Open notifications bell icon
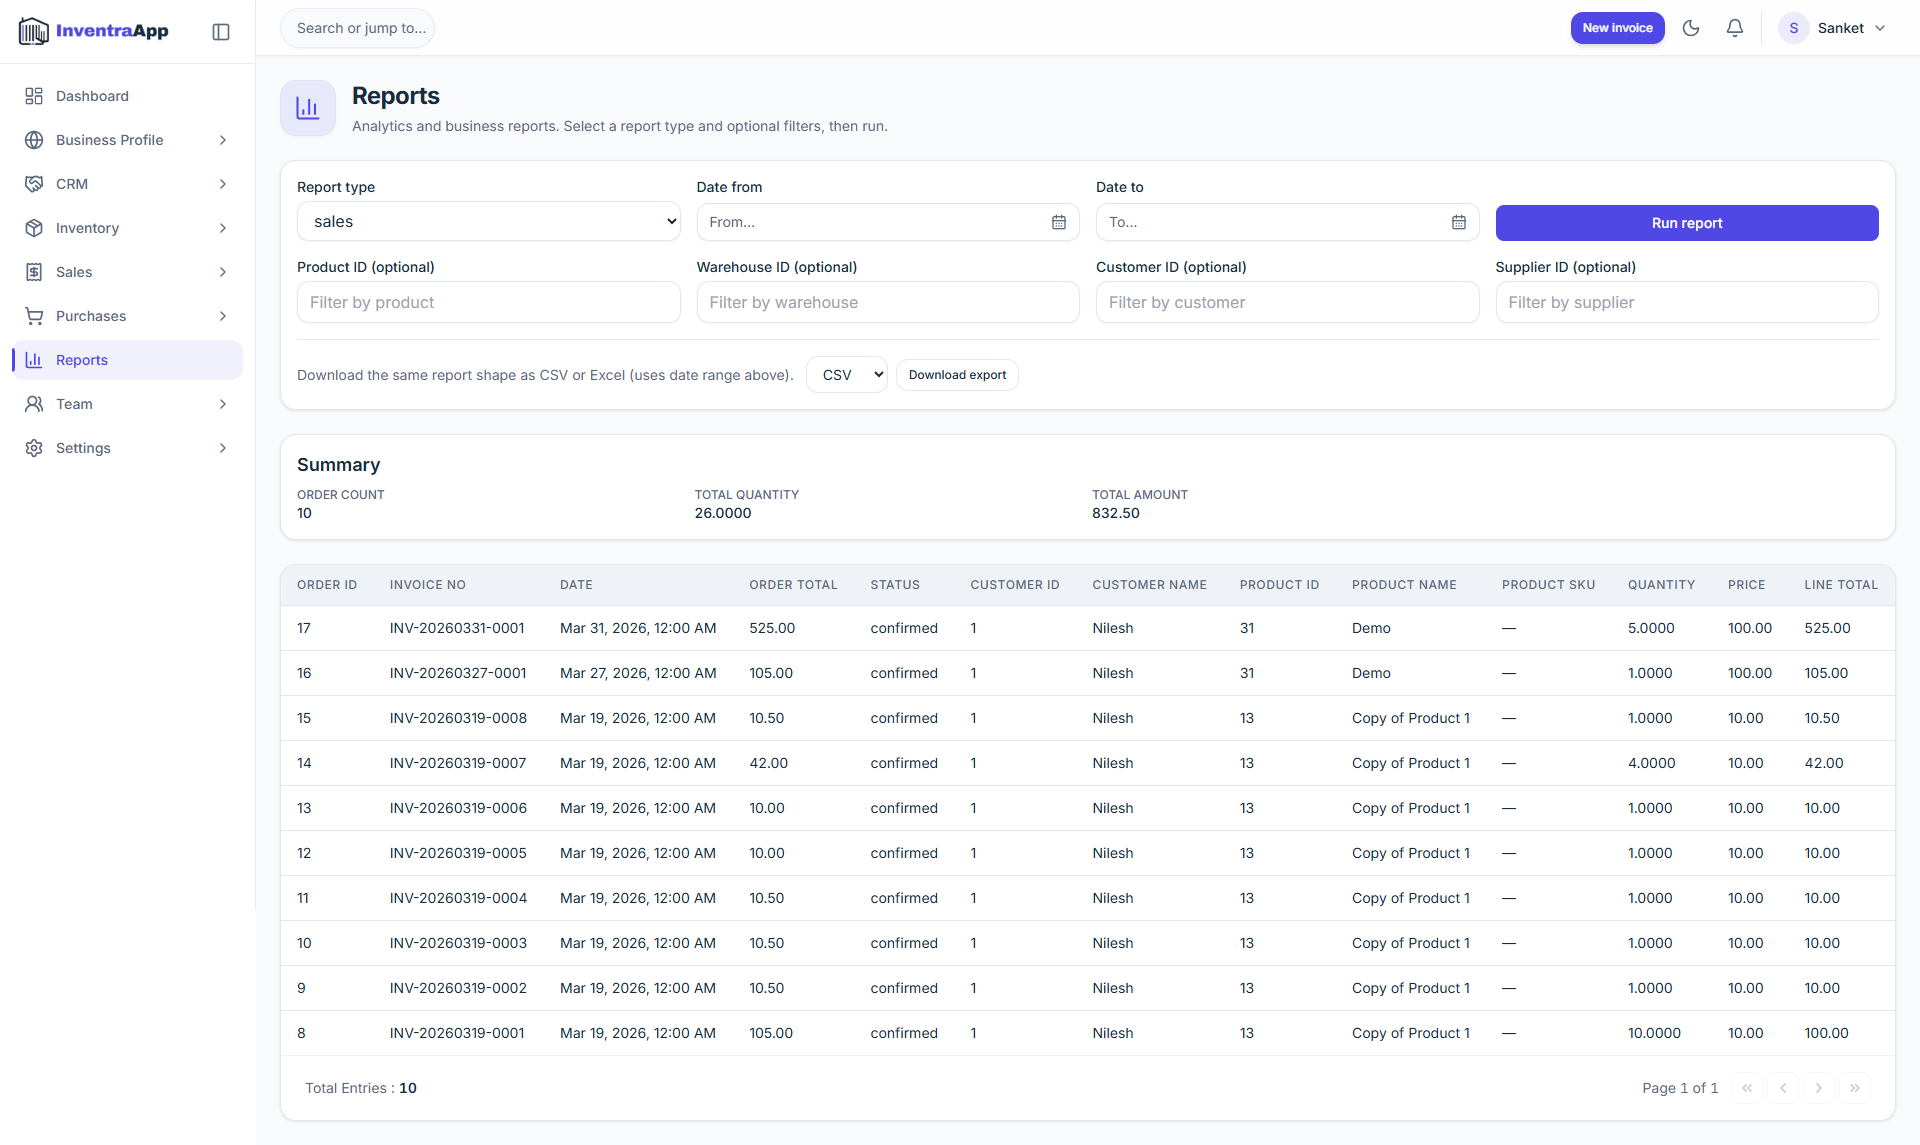Viewport: 1920px width, 1145px height. (x=1735, y=28)
